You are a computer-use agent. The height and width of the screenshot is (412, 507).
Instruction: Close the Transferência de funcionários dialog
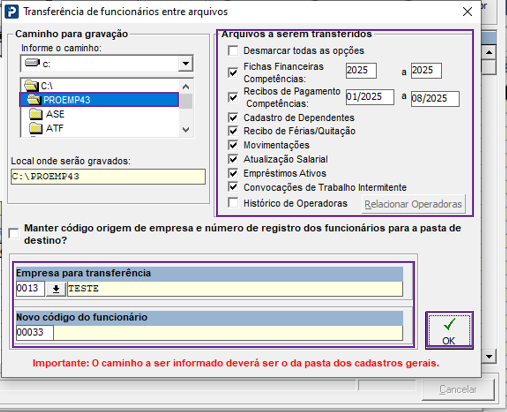click(467, 12)
